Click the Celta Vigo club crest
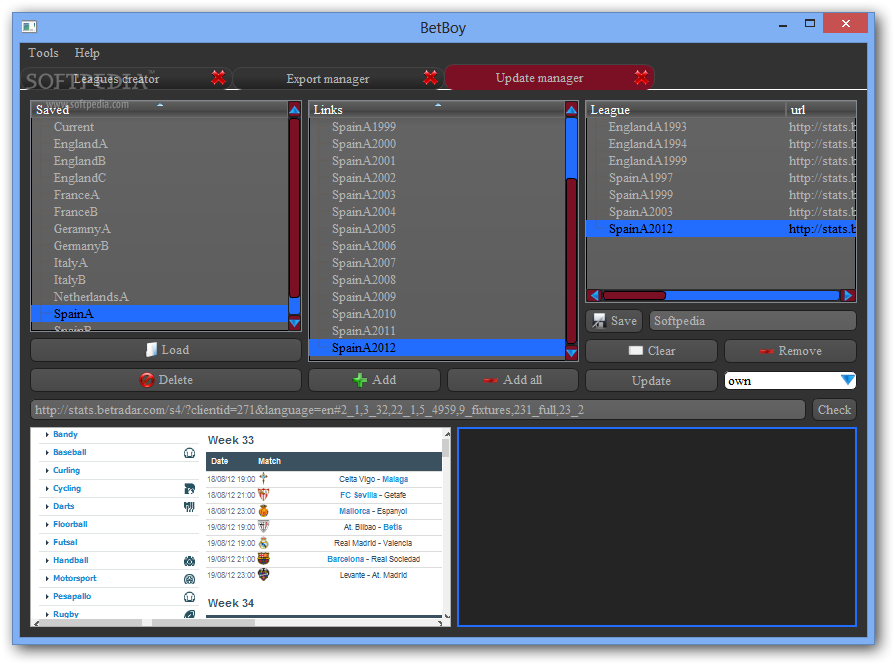This screenshot has height=665, width=895. [x=264, y=478]
